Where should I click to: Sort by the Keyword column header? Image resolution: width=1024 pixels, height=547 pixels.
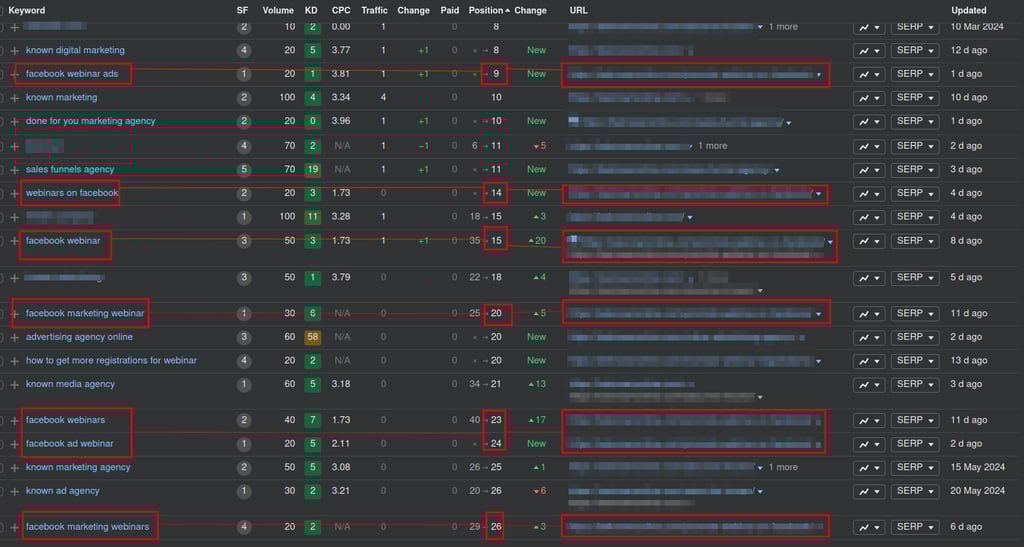(x=27, y=10)
